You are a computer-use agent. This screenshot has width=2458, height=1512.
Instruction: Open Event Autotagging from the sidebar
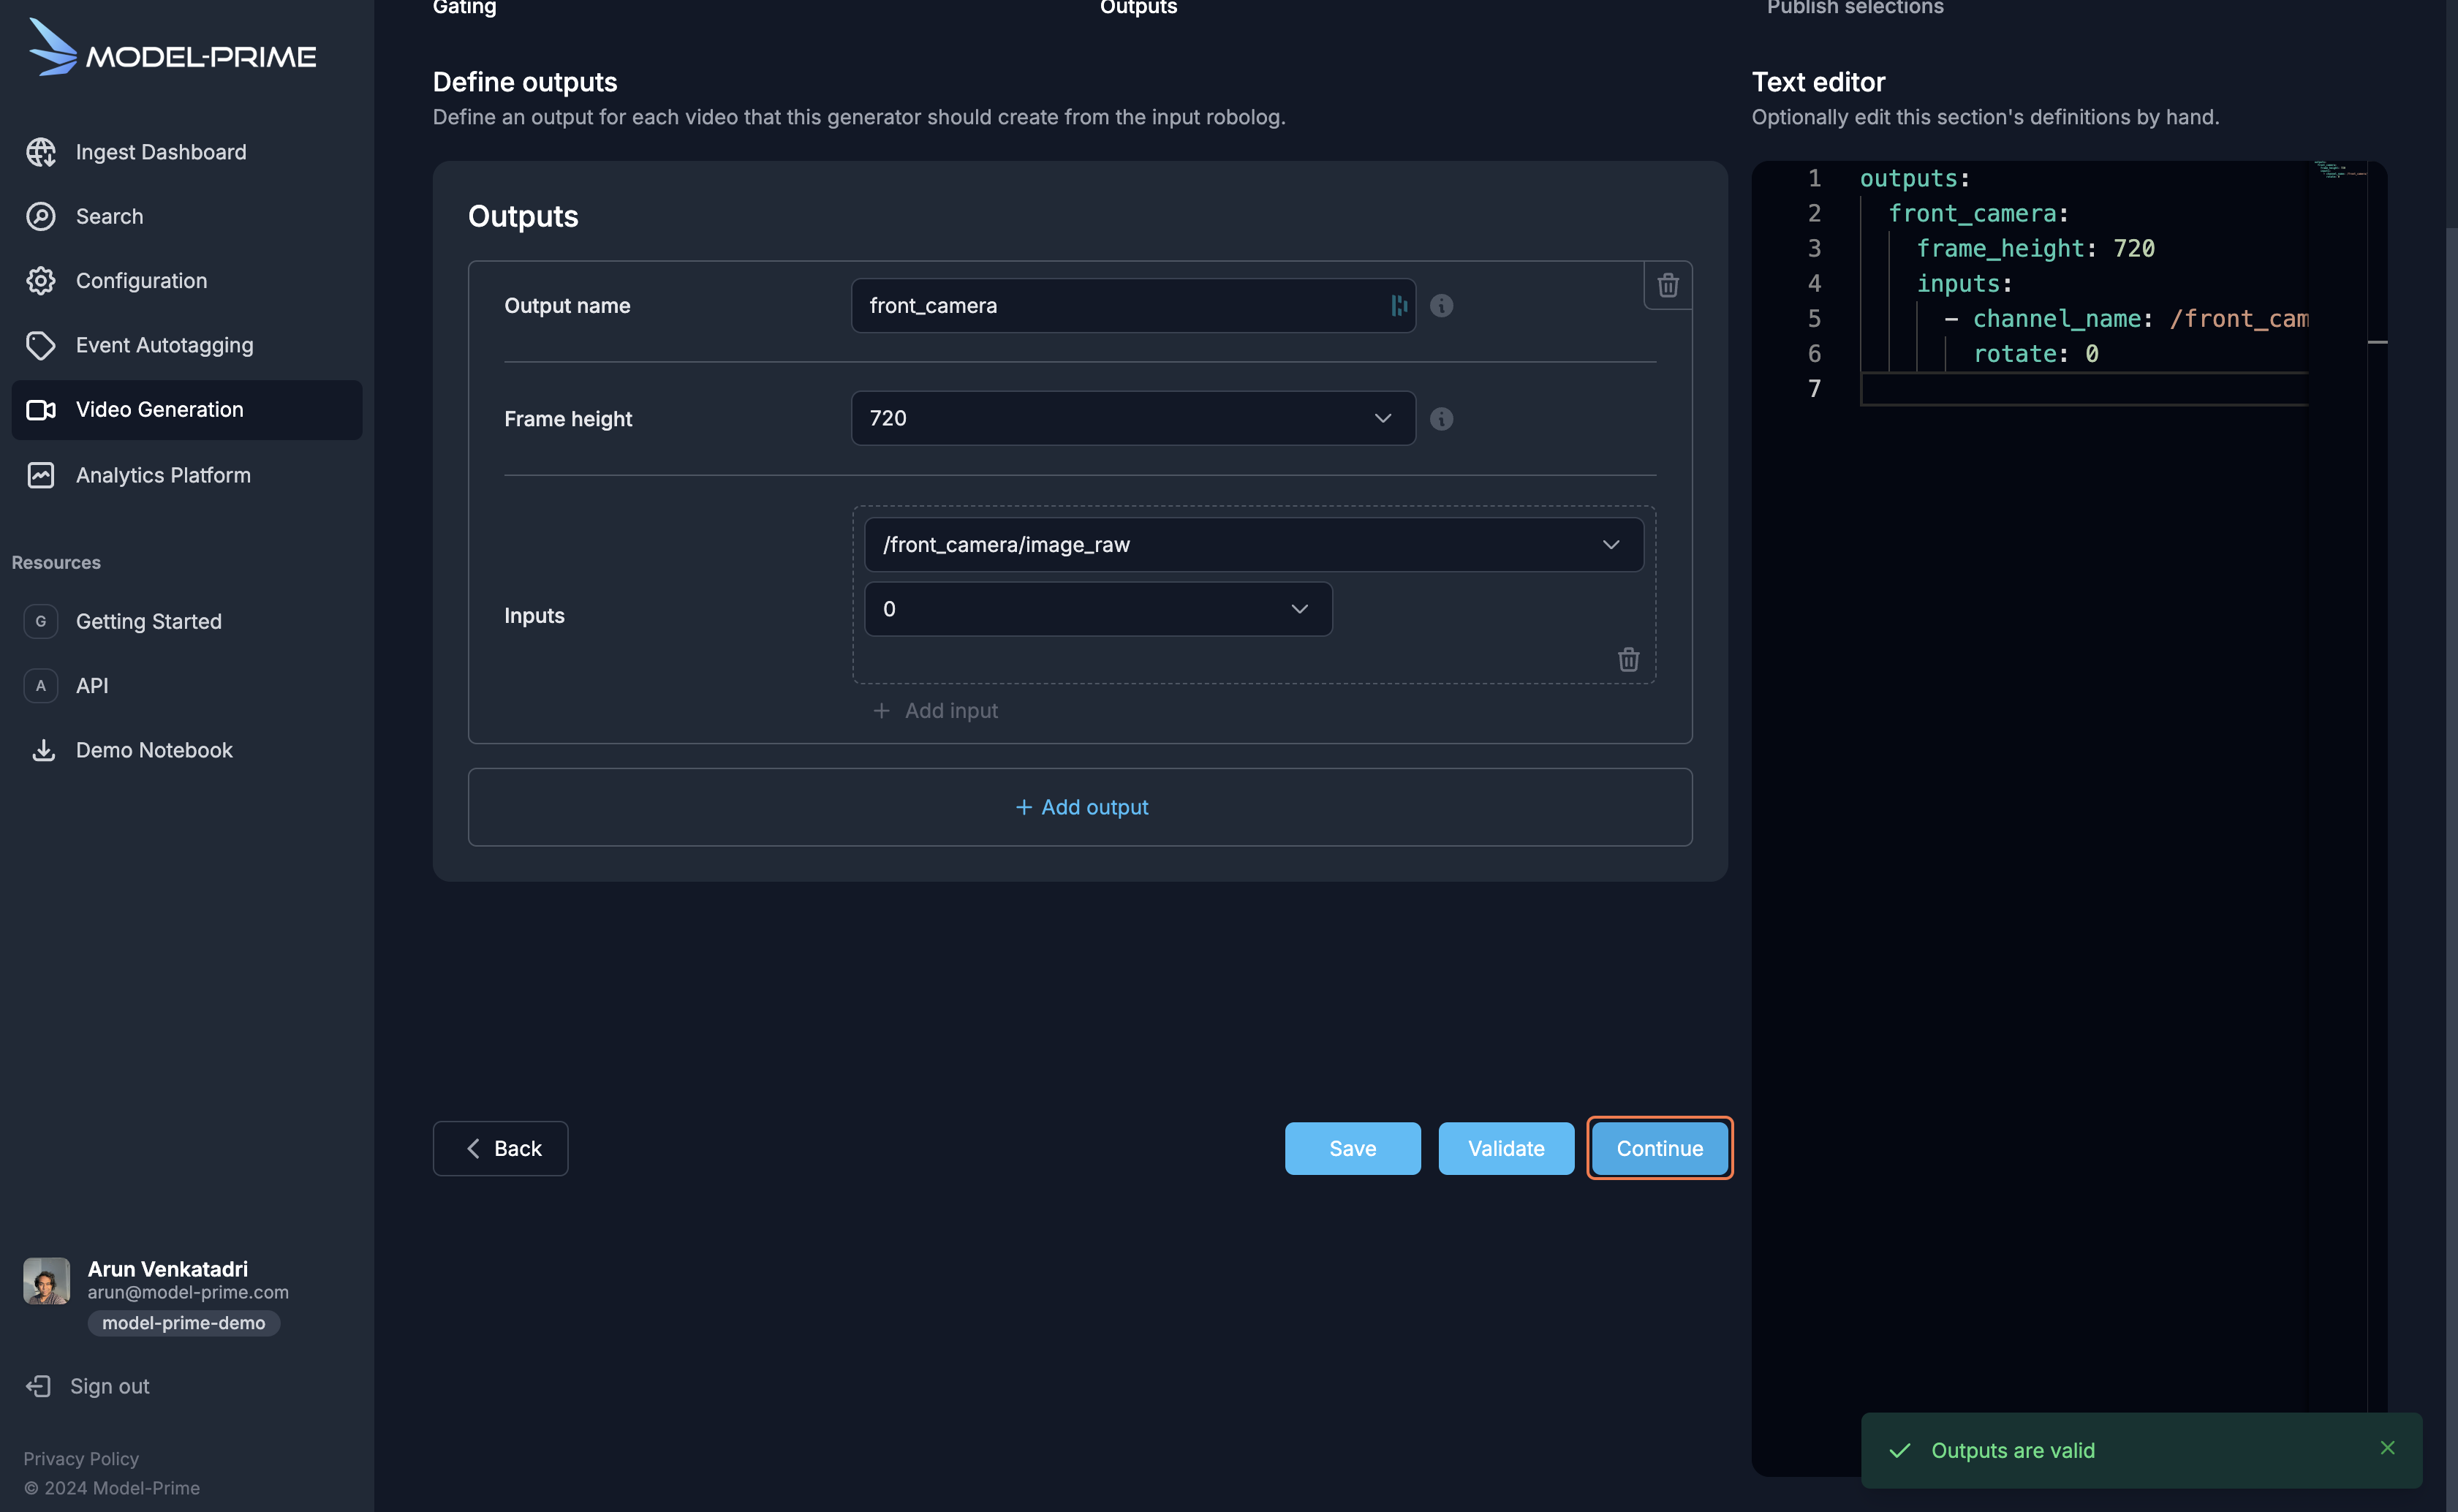pos(186,345)
